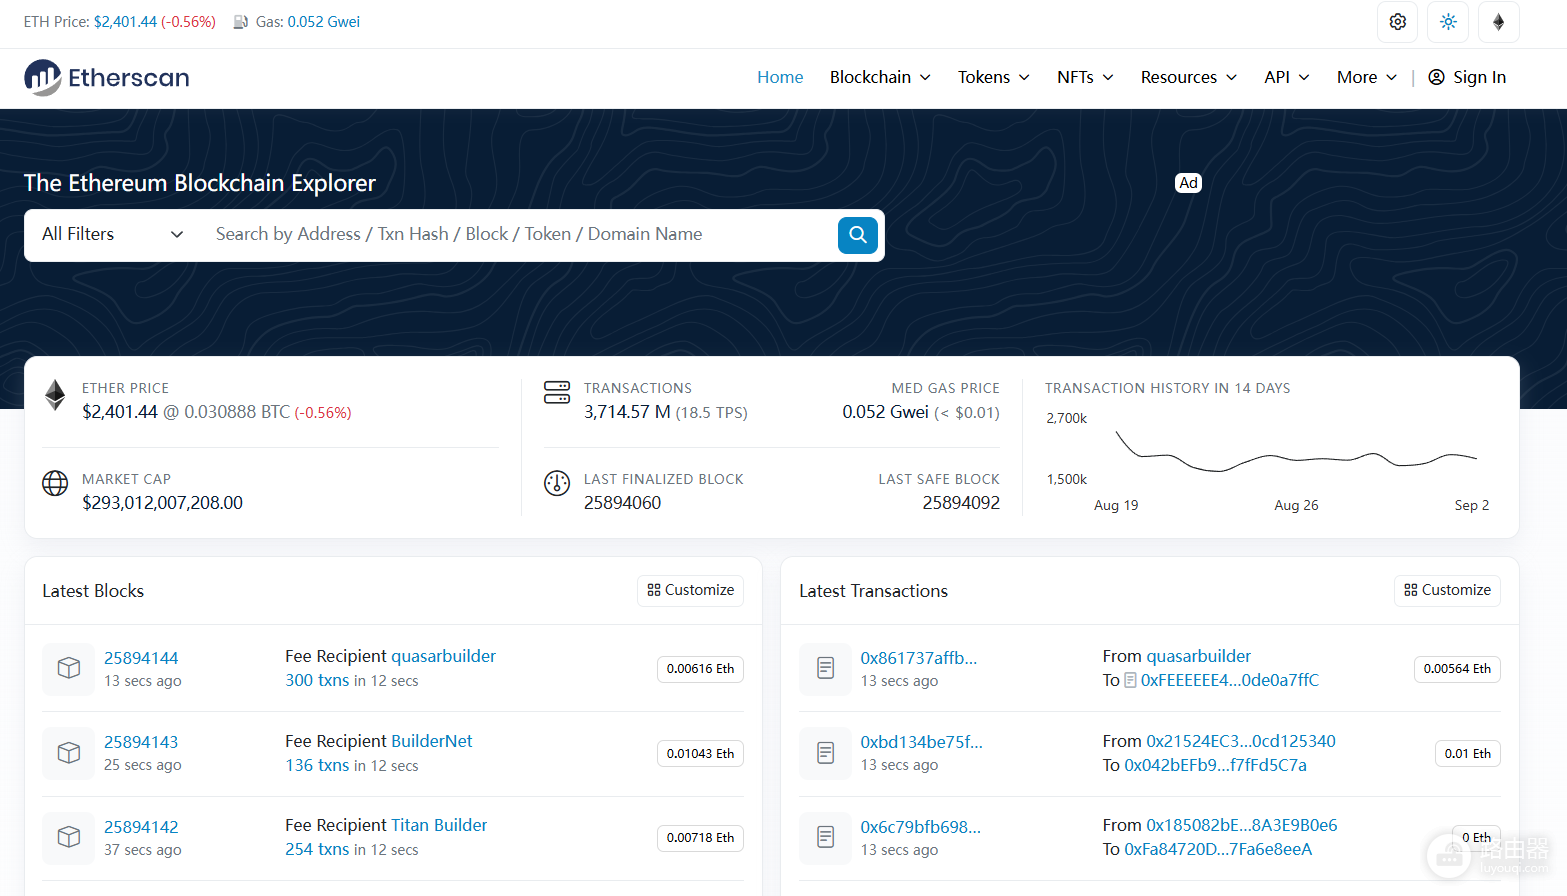Click the document icon for 0xbd134be75f...
Screen dimensions: 1567x896
tap(826, 753)
